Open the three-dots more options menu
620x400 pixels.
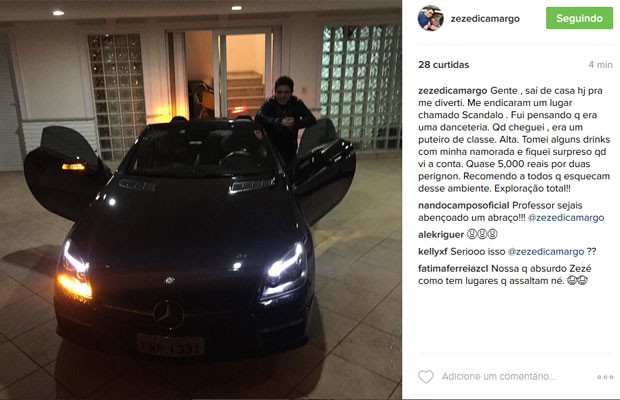pyautogui.click(x=605, y=377)
